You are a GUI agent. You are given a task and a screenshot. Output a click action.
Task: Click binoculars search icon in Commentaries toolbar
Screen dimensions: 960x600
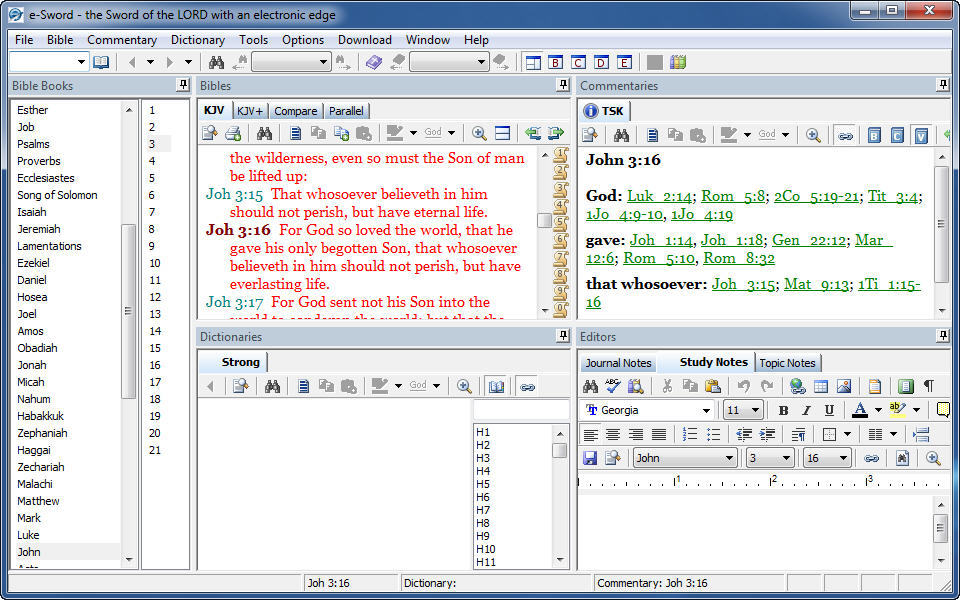coord(621,135)
